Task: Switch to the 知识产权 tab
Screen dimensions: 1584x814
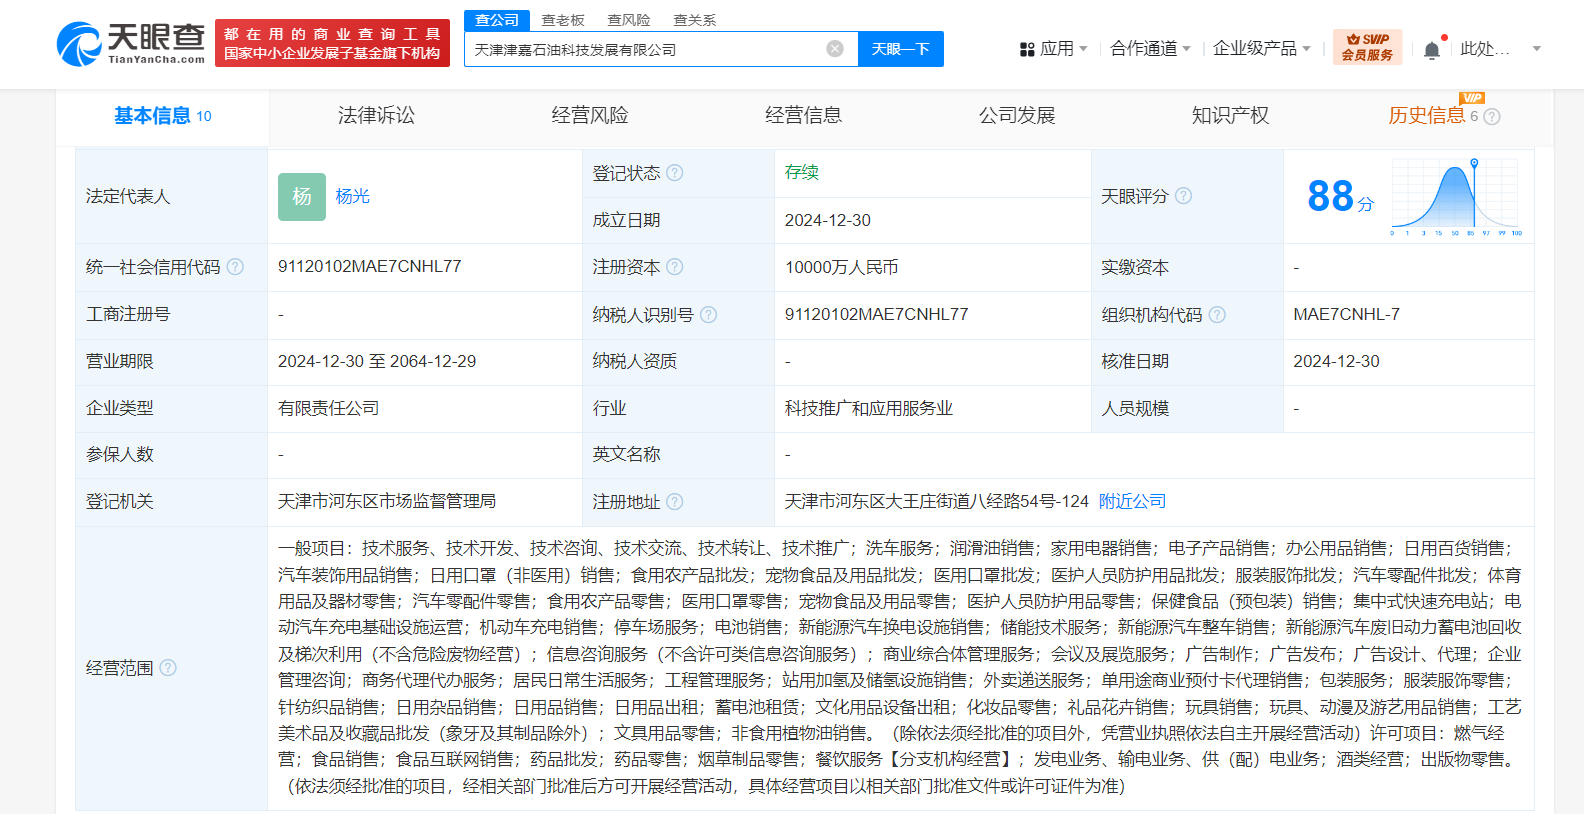Action: coord(1230,116)
